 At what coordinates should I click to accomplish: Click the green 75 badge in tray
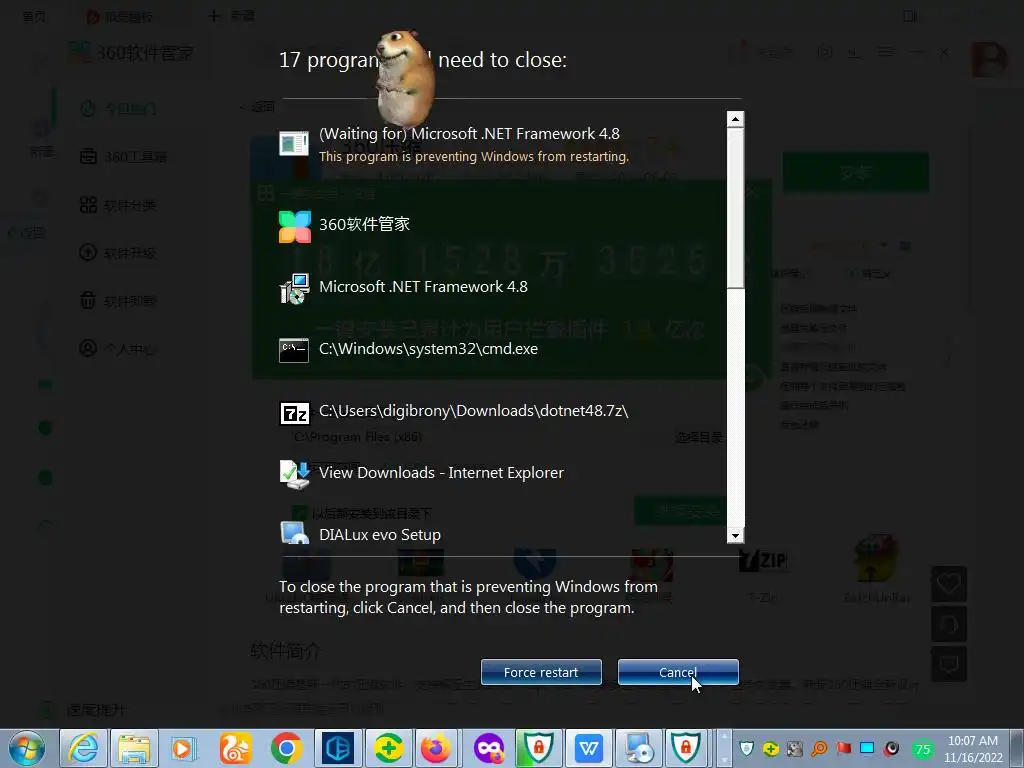tap(923, 749)
